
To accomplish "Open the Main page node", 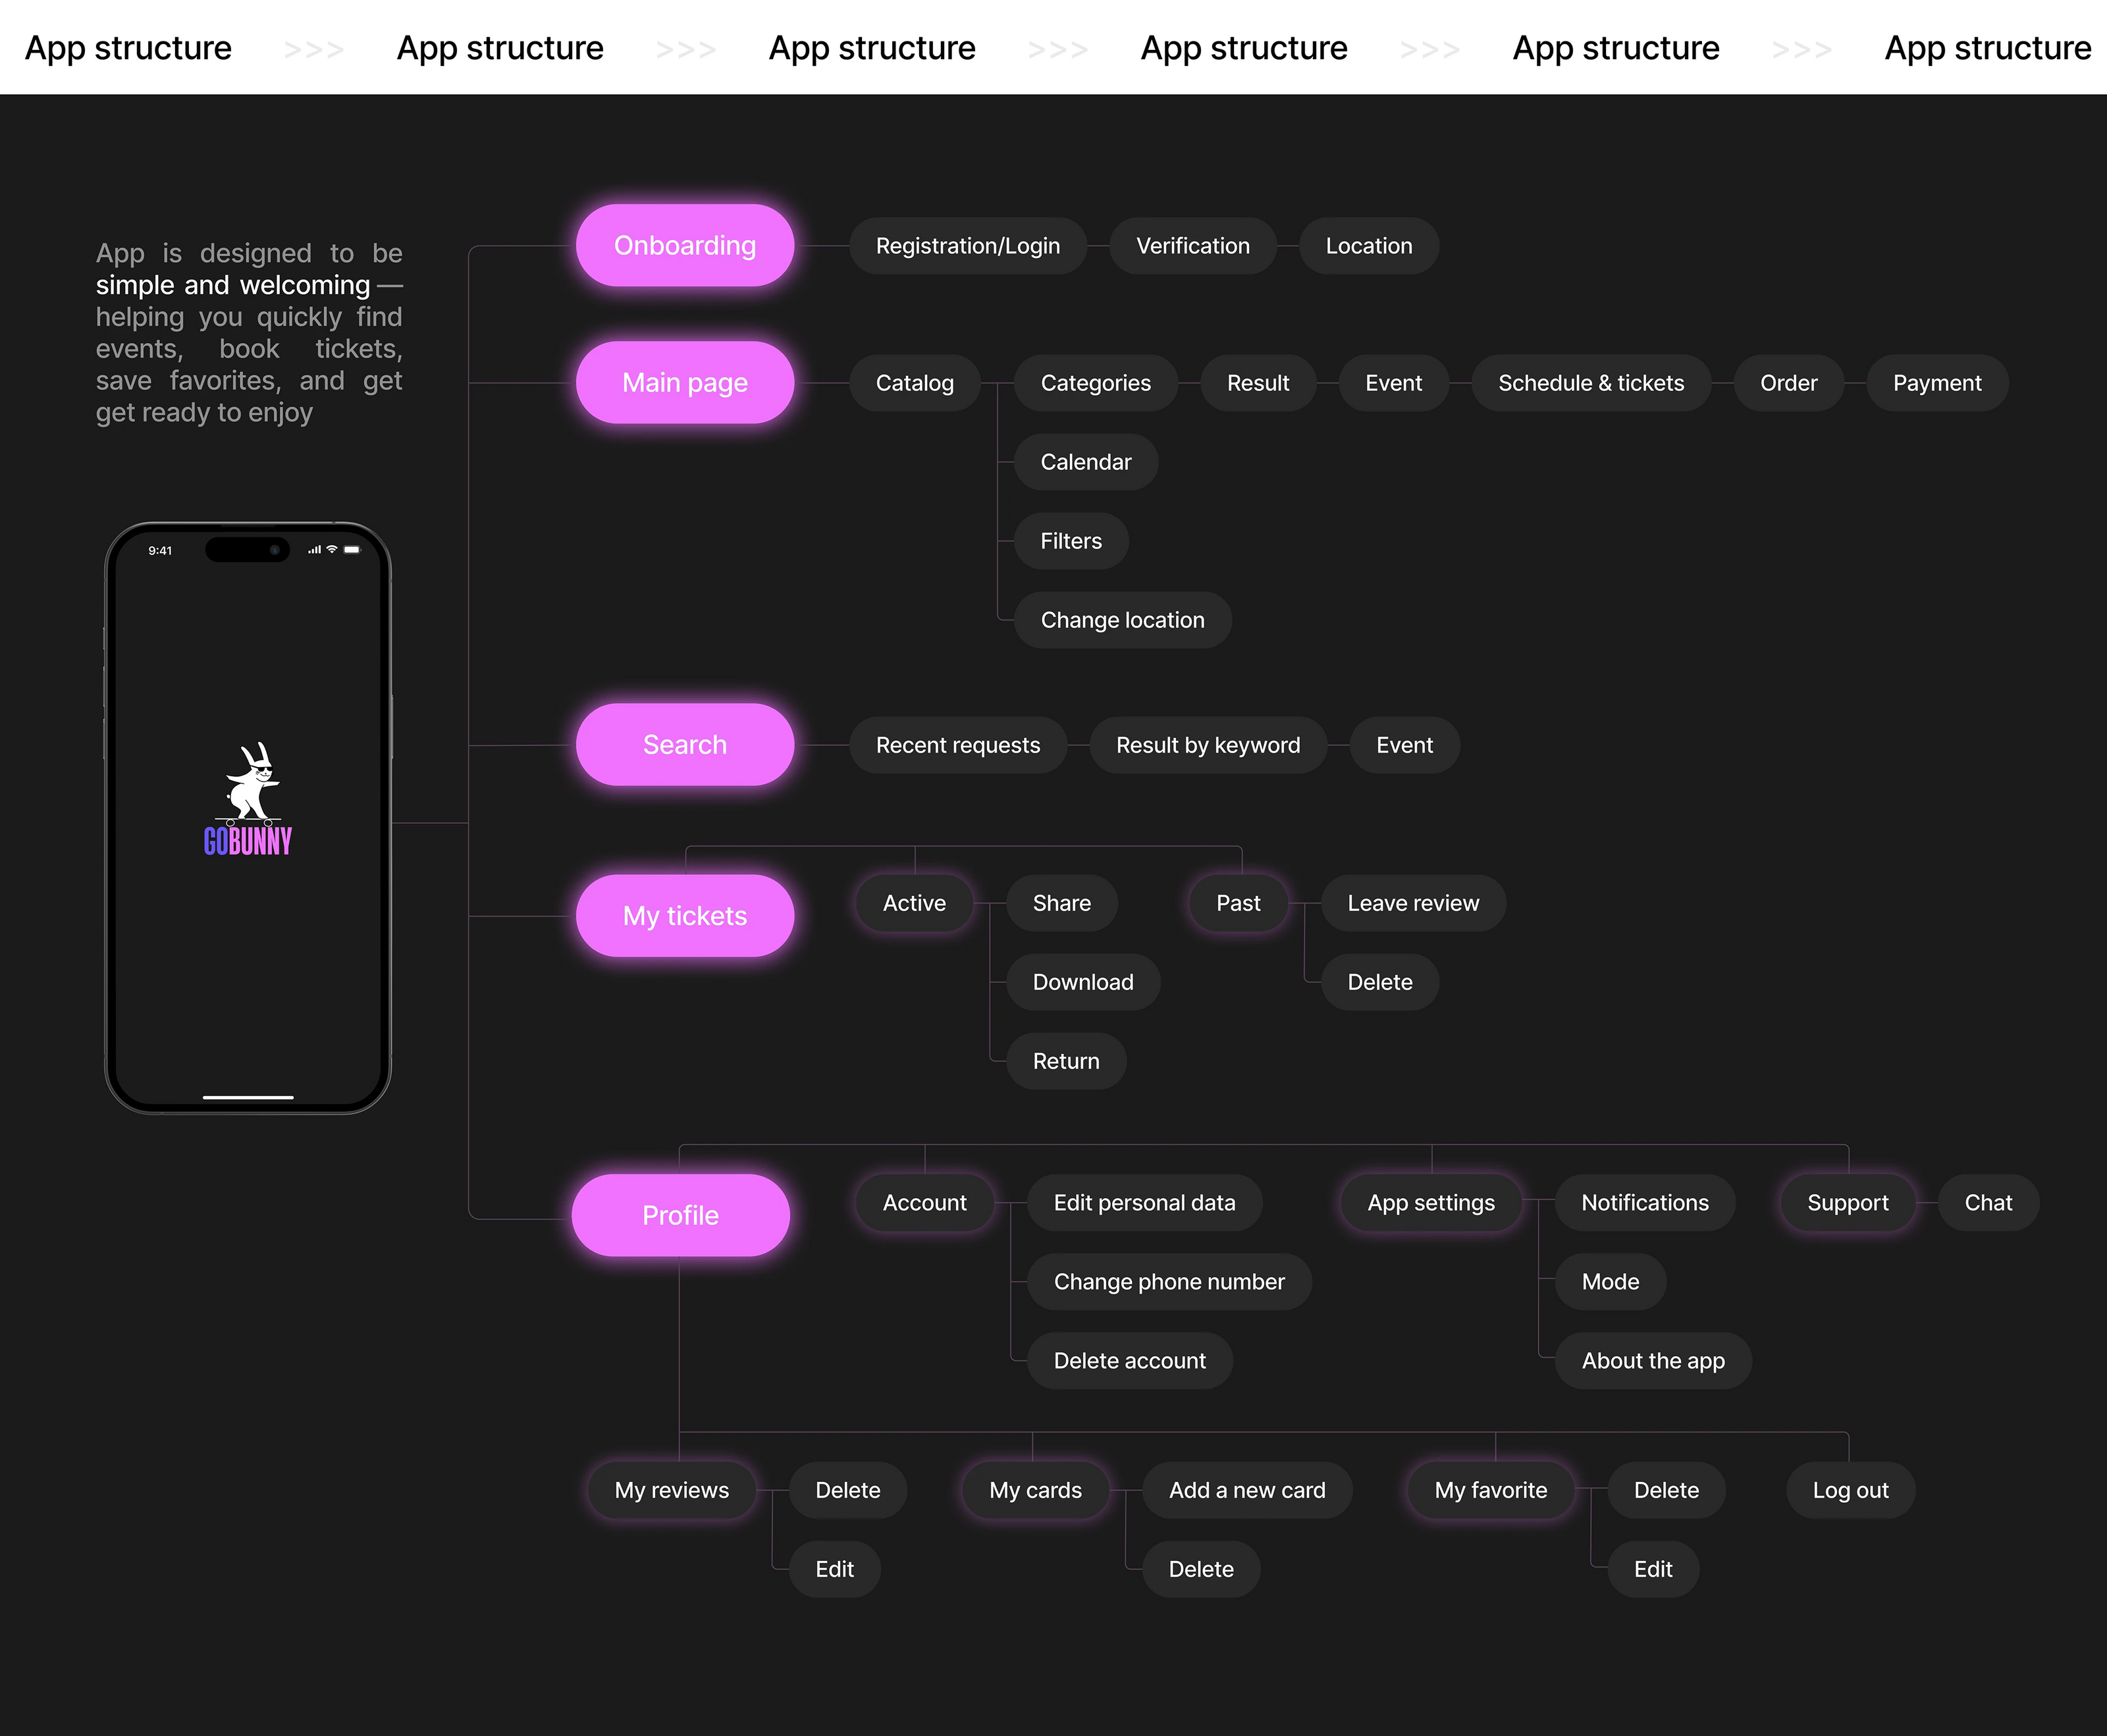I will click(685, 383).
